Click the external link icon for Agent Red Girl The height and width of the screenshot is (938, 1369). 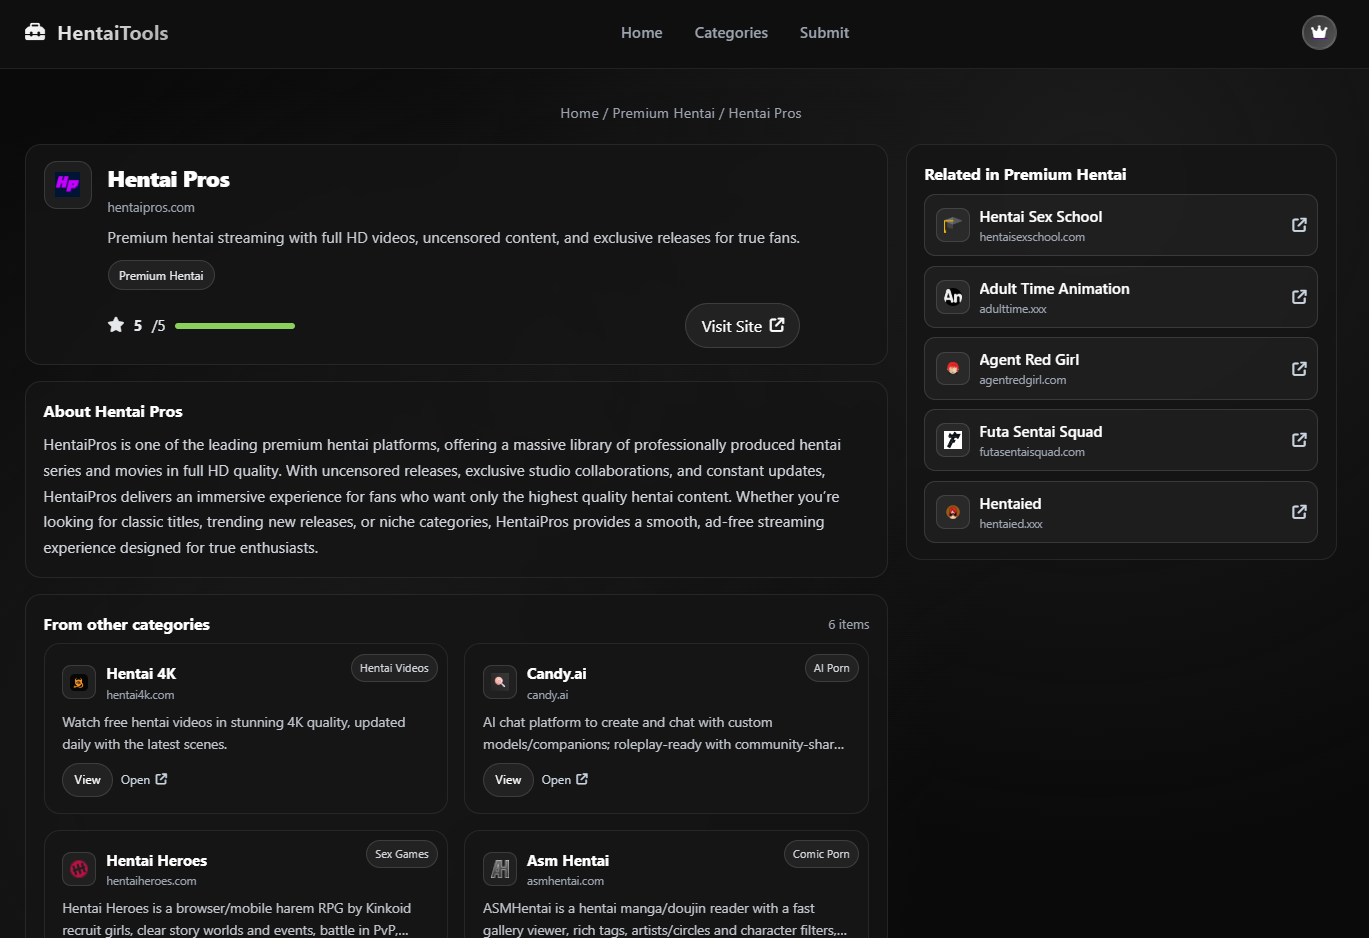(x=1298, y=369)
